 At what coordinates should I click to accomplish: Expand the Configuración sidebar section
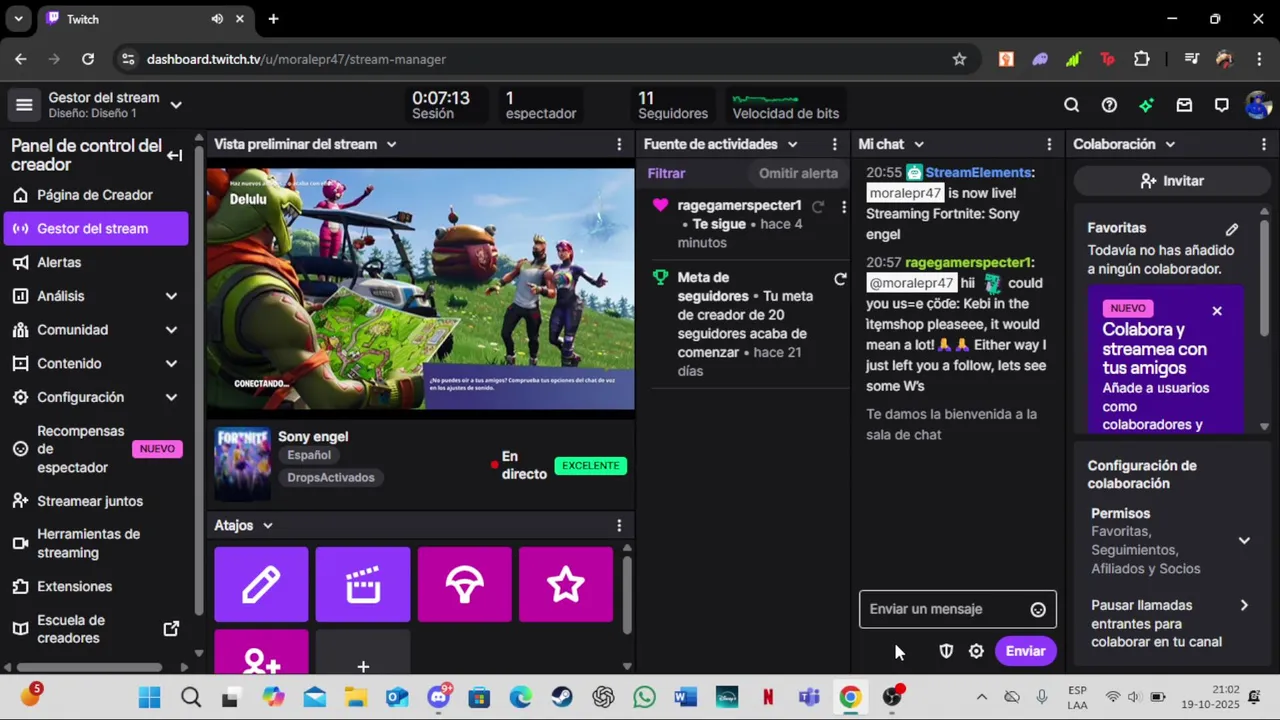coord(171,397)
